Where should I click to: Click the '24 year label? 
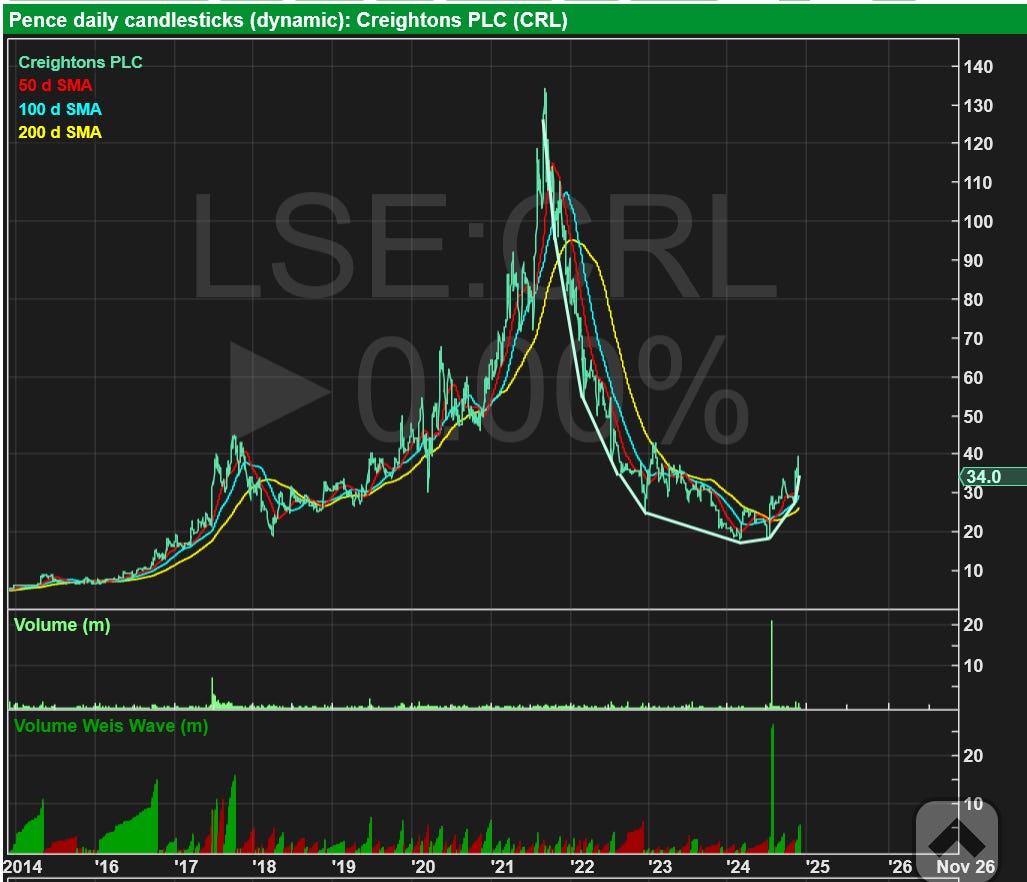coord(738,866)
